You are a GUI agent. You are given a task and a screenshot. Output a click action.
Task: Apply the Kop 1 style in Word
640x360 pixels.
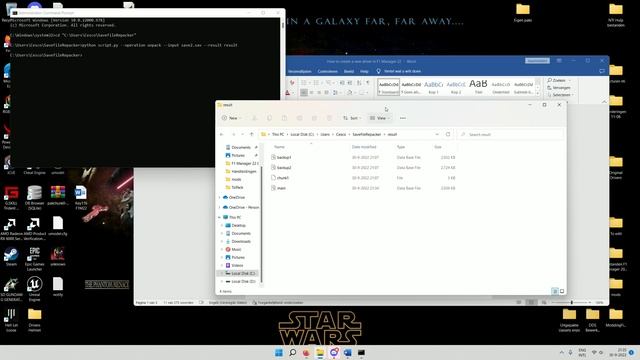(433, 87)
